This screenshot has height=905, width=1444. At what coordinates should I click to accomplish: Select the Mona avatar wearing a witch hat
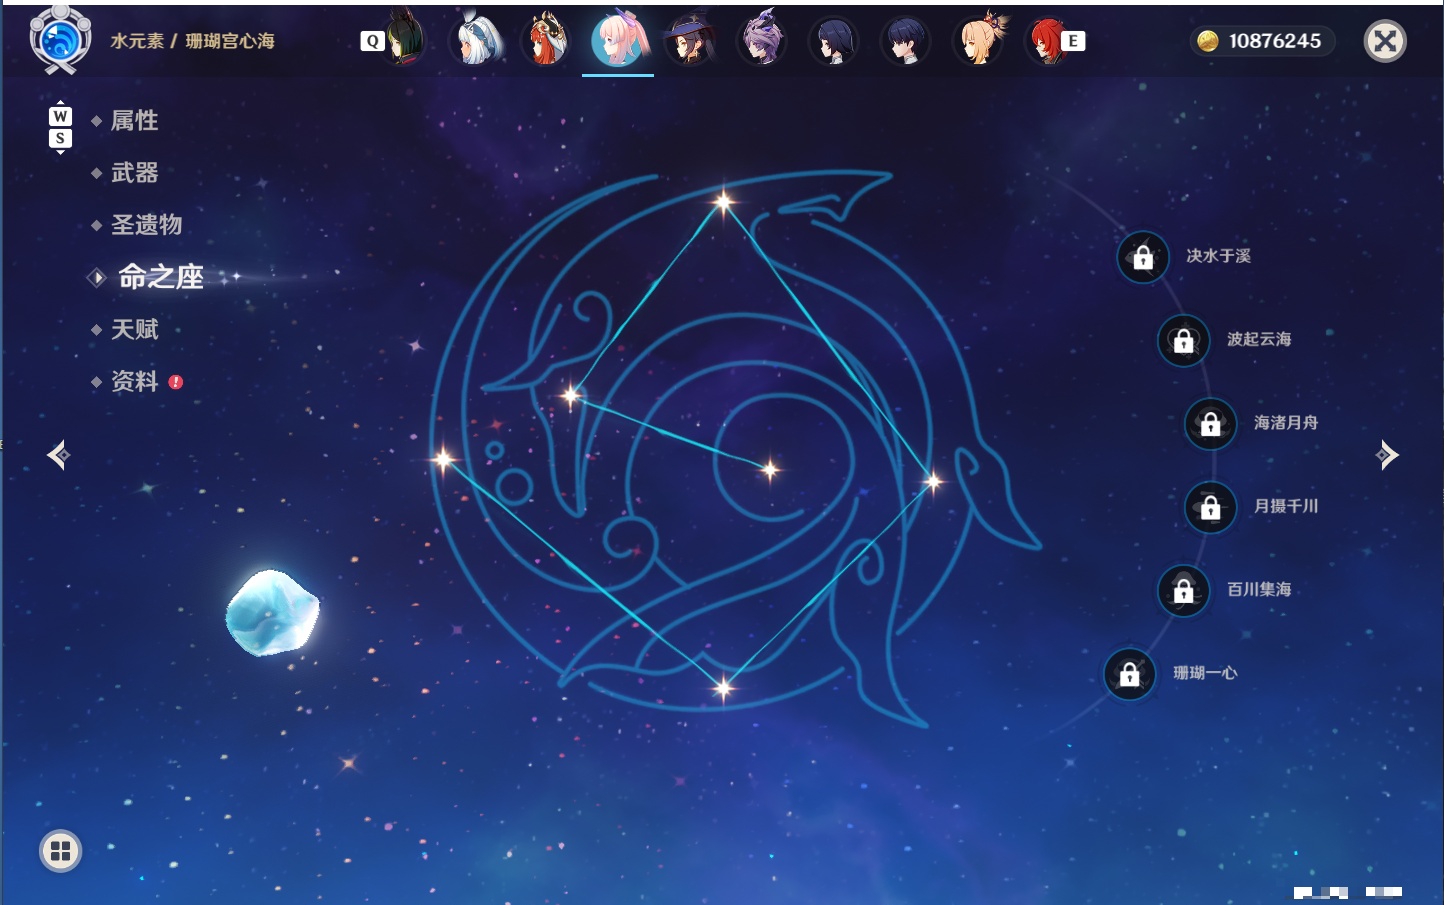tap(690, 40)
